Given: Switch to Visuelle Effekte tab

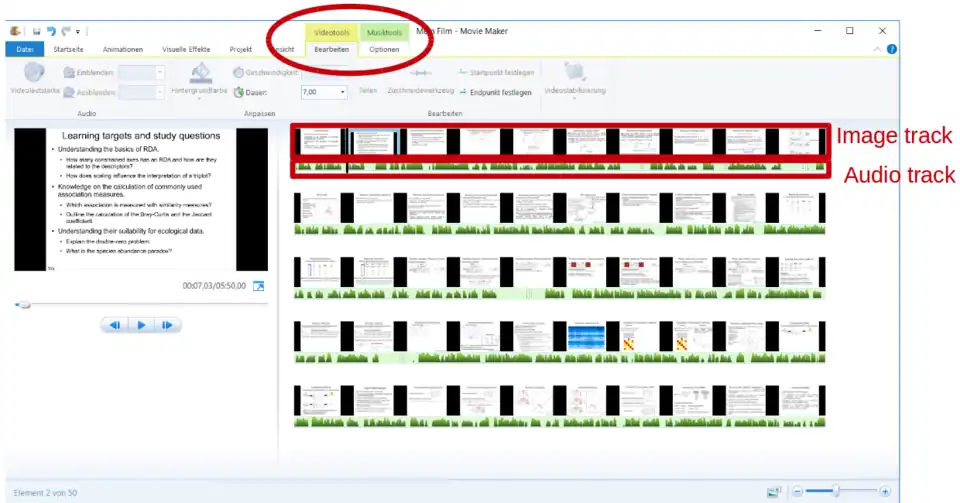Looking at the screenshot, I should 186,49.
